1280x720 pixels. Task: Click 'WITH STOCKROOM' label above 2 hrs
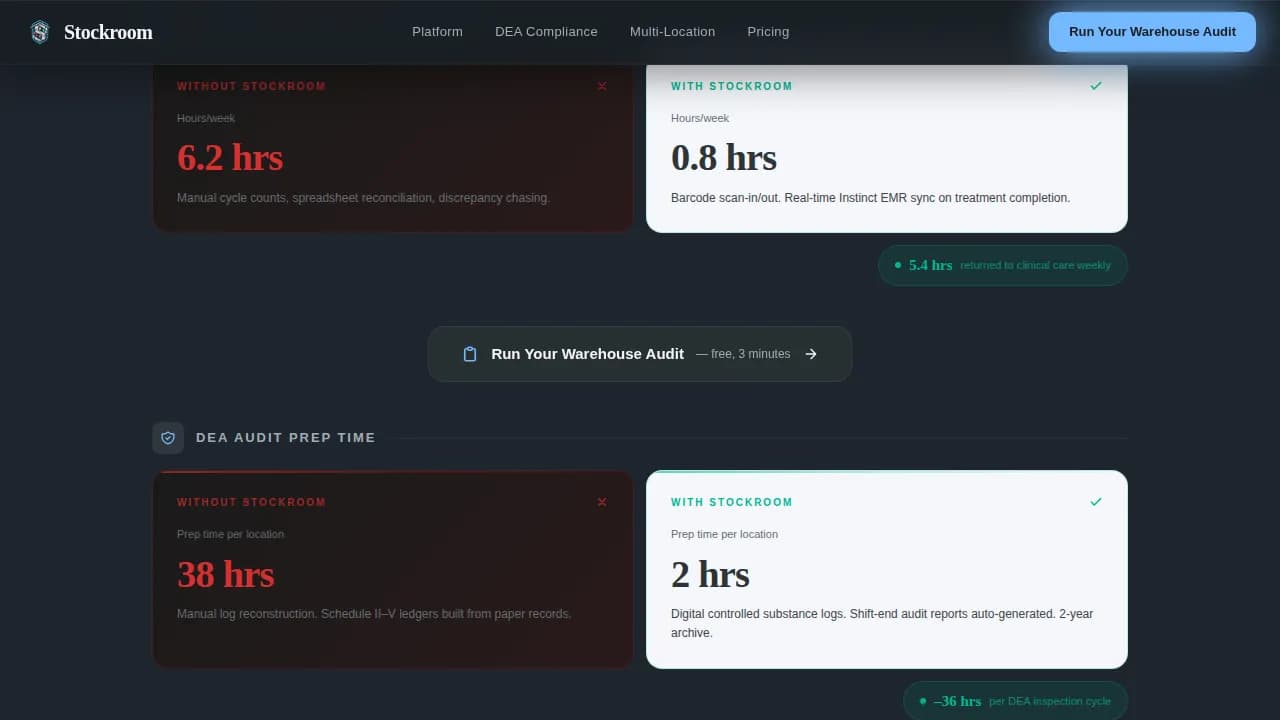(731, 502)
